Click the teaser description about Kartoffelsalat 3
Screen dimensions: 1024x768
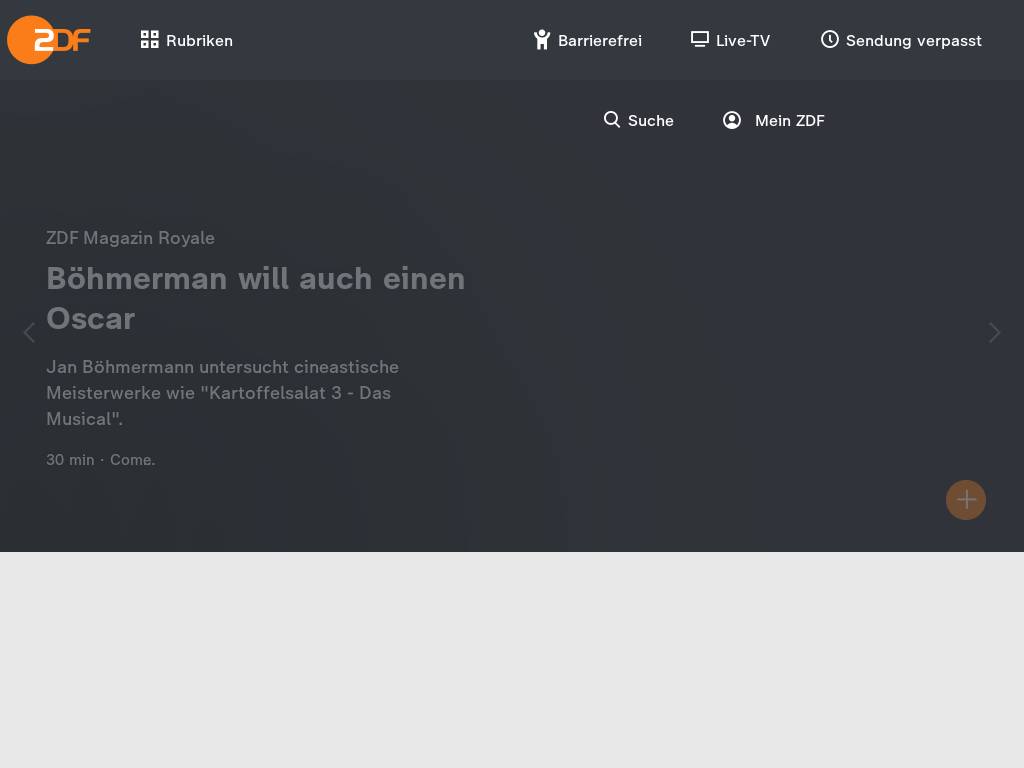point(223,393)
